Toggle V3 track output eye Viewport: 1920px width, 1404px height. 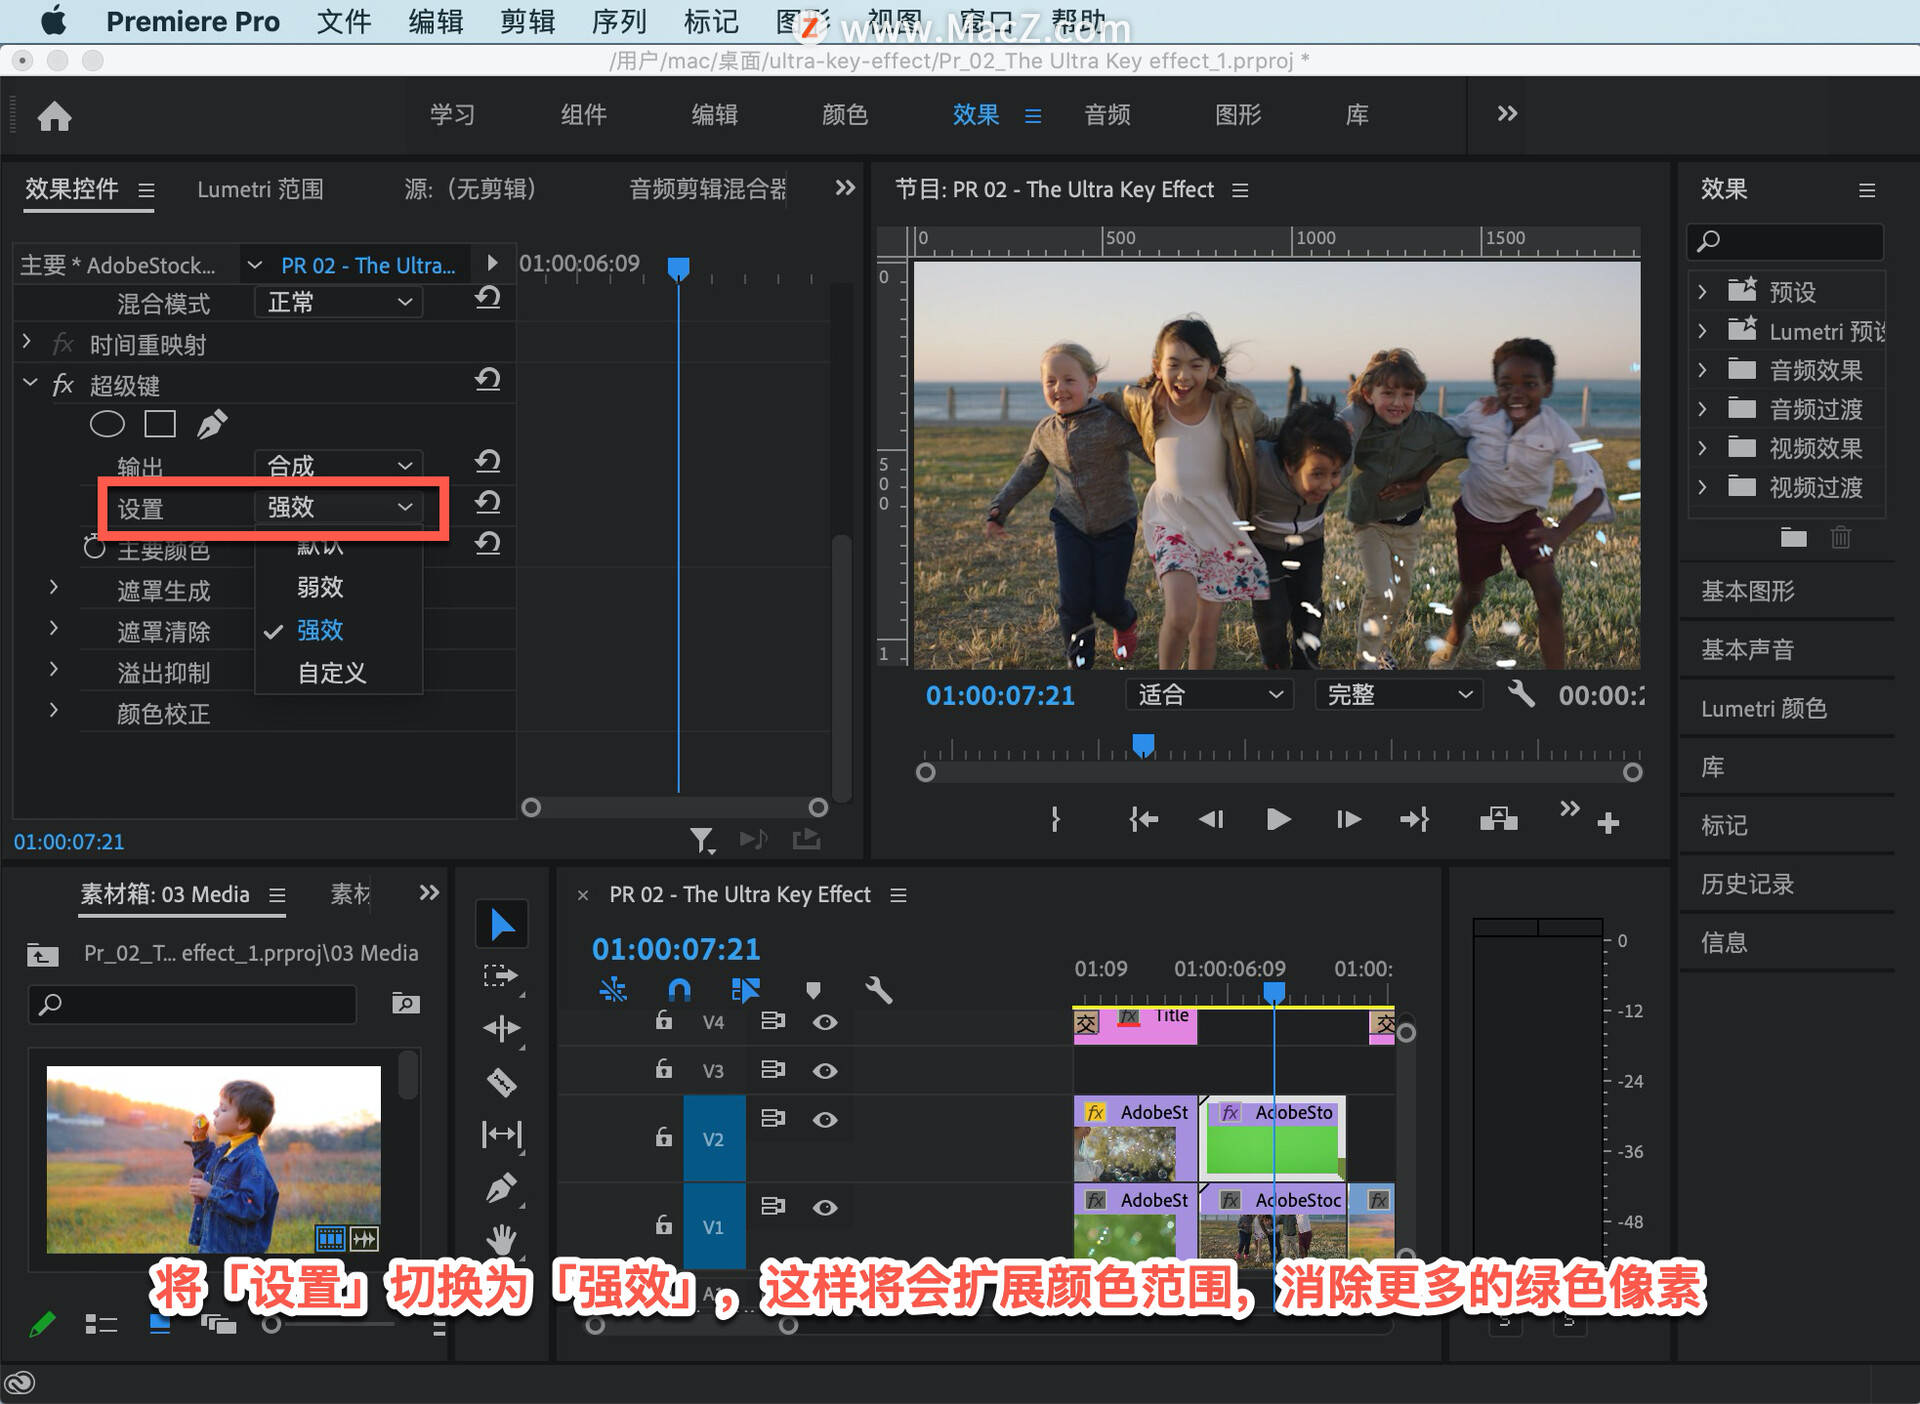825,1070
